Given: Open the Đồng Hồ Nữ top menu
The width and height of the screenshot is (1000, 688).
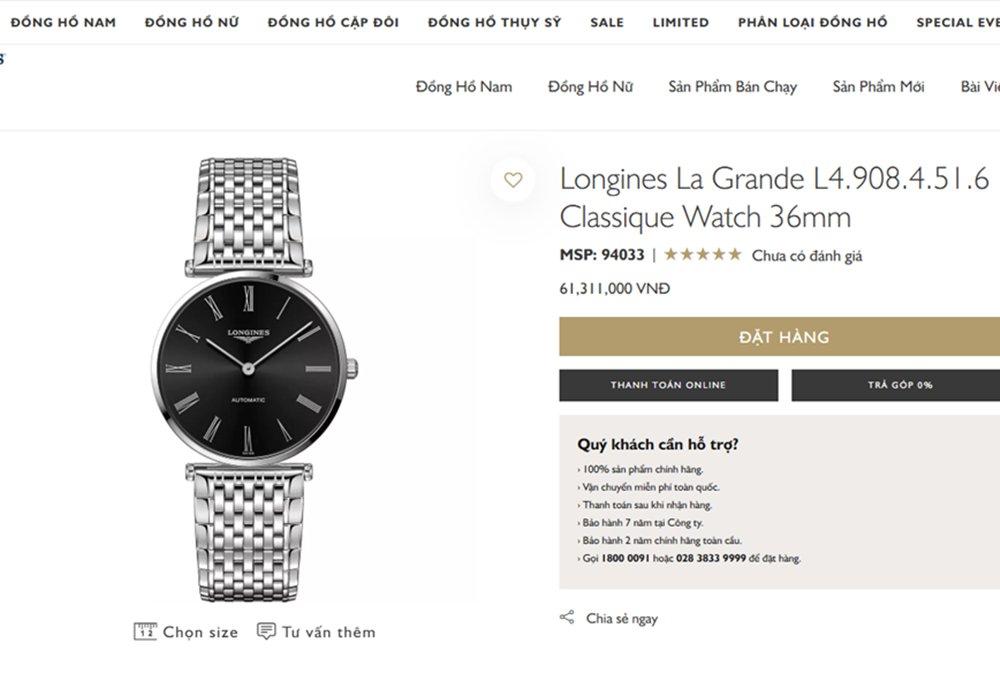Looking at the screenshot, I should tap(192, 22).
